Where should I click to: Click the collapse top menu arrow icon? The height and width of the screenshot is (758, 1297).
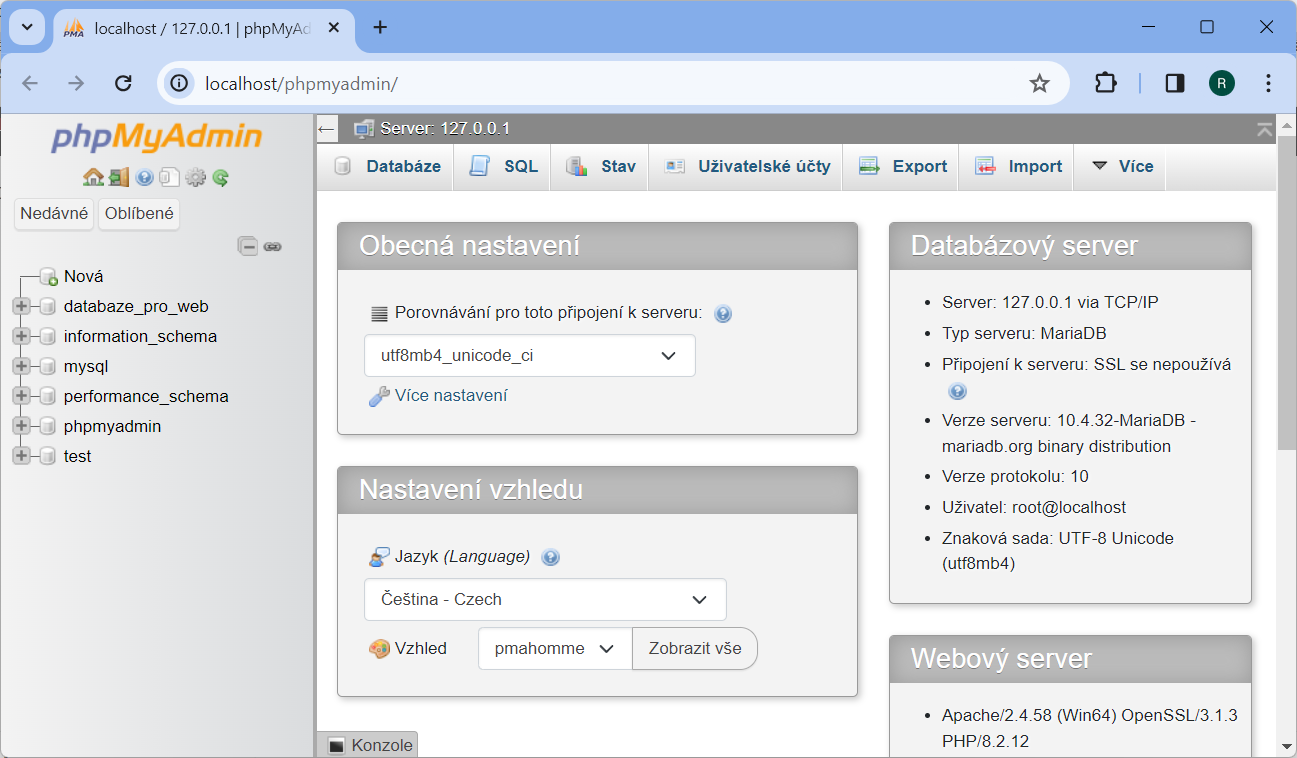tap(1265, 129)
